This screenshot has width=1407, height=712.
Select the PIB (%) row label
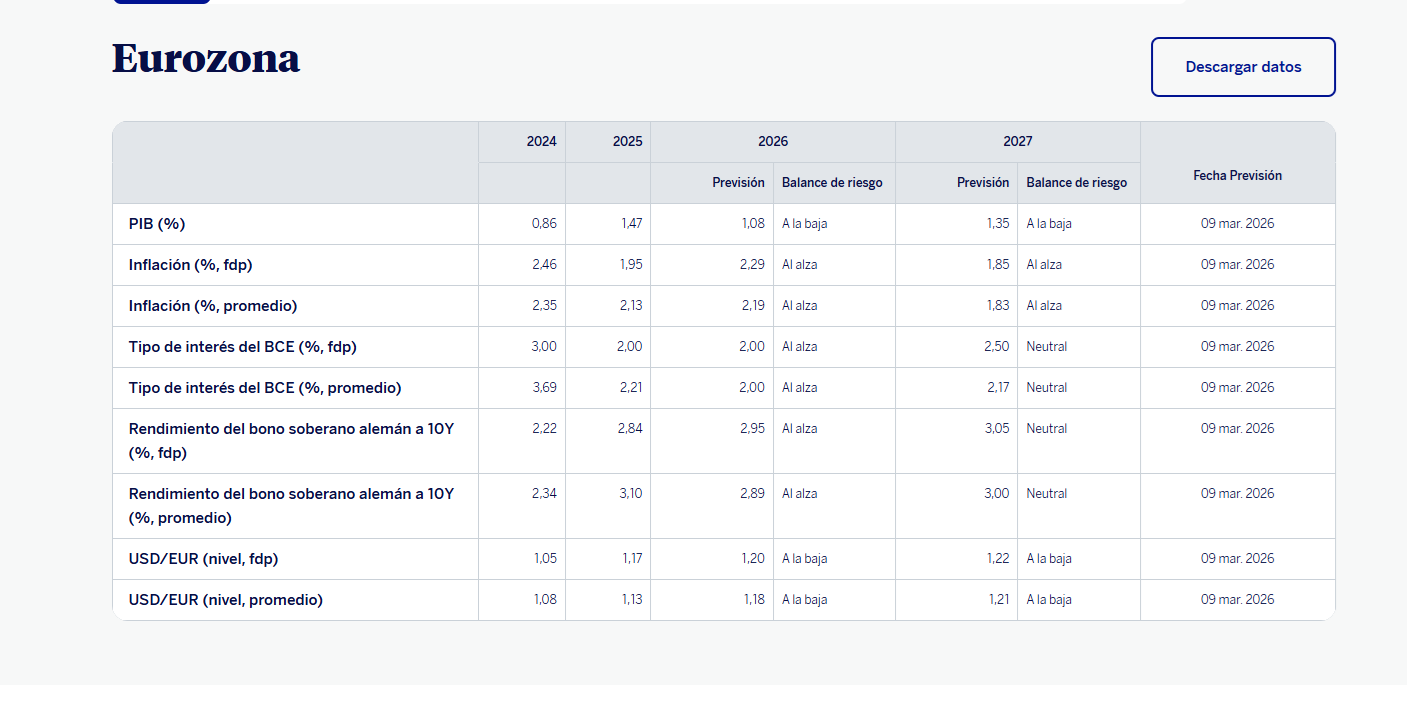tap(157, 224)
